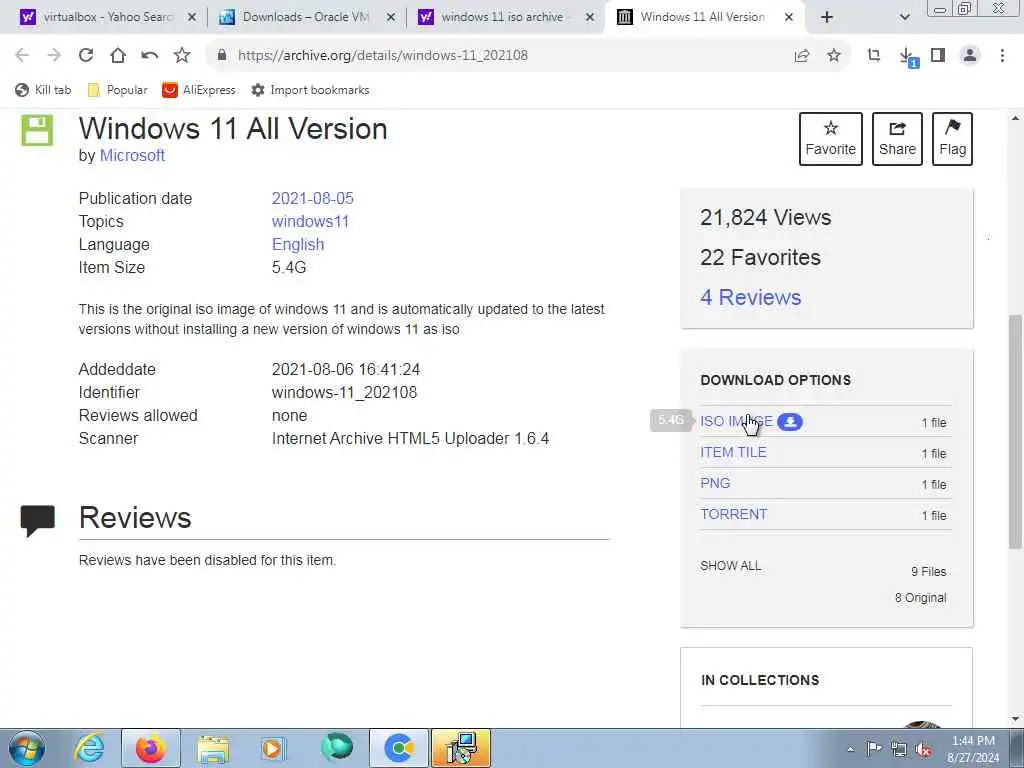The height and width of the screenshot is (768, 1024).
Task: Launch Internet Explorer from taskbar
Action: click(89, 748)
